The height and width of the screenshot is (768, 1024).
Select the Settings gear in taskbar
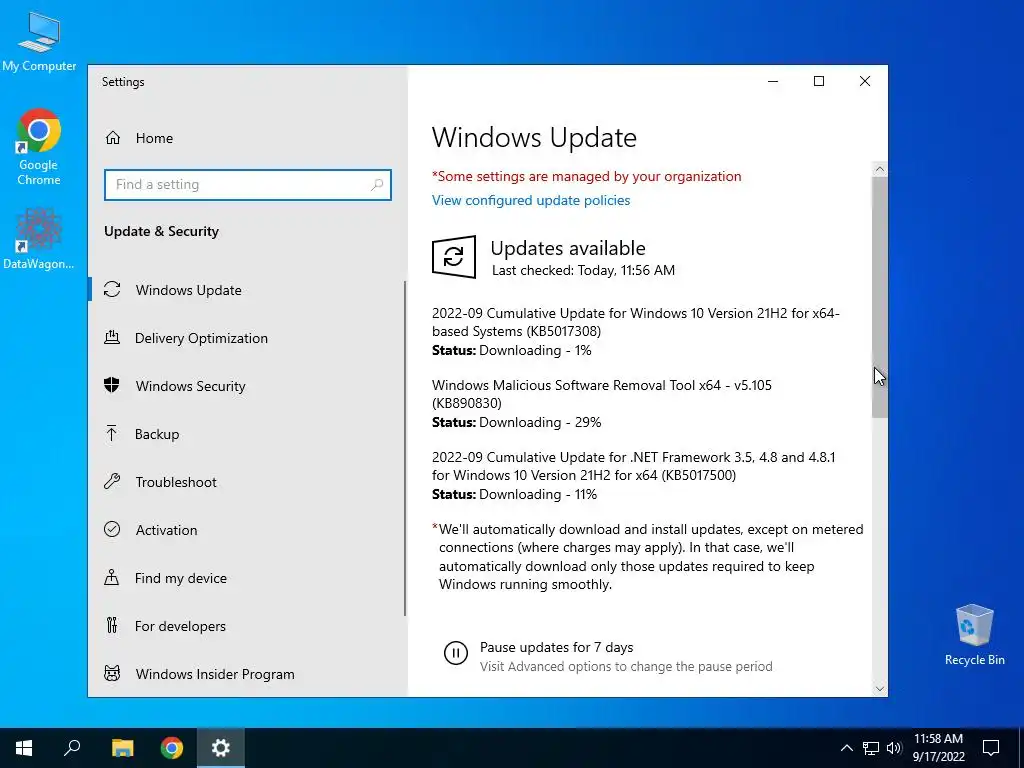[221, 748]
